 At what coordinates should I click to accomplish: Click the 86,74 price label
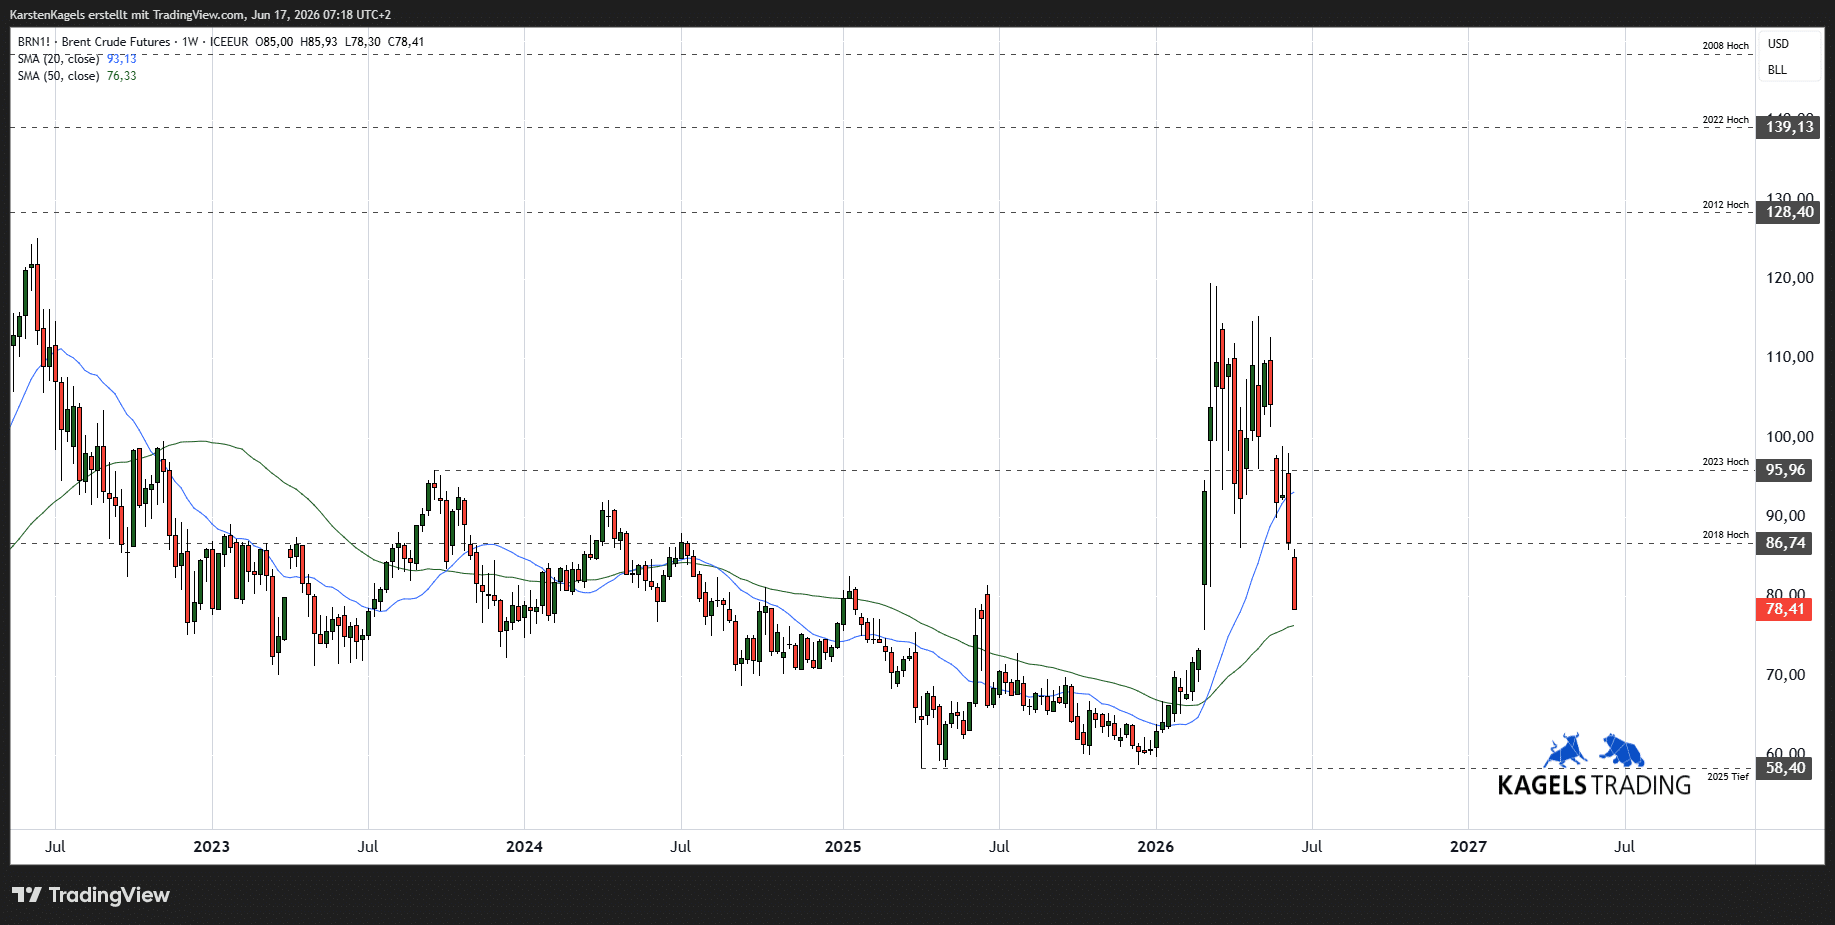coord(1785,543)
